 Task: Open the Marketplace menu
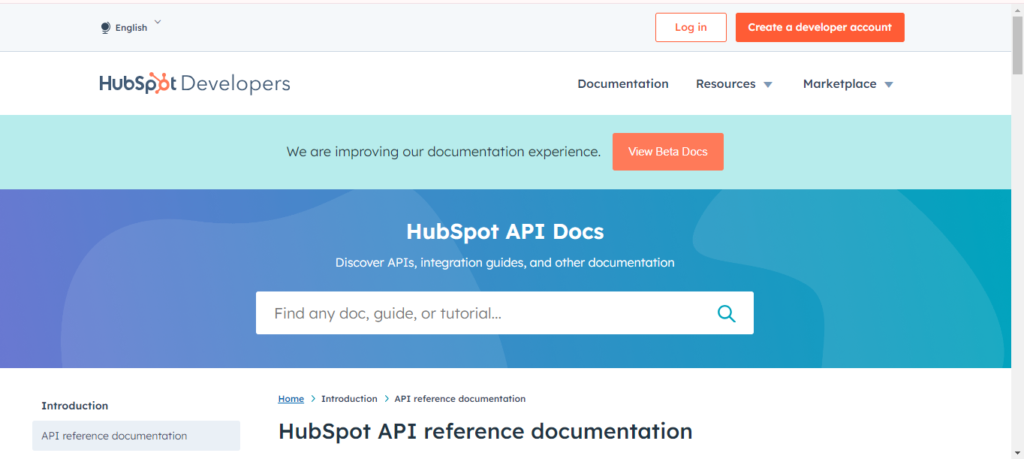coord(840,84)
